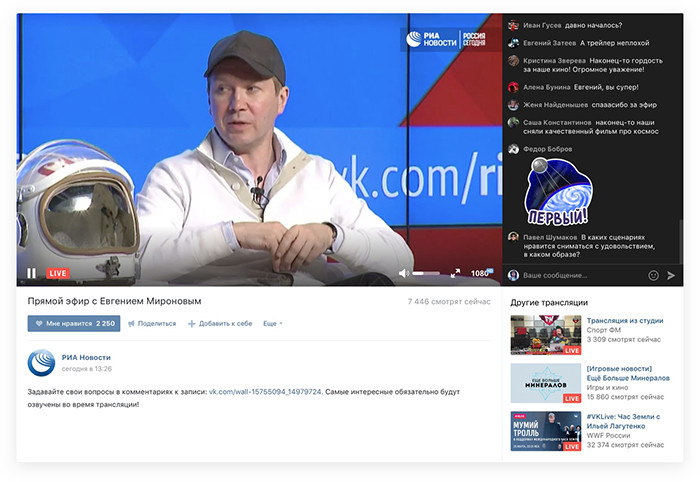The width and height of the screenshot is (700, 482).
Task: Send the chat message with arrow icon
Action: tap(671, 275)
